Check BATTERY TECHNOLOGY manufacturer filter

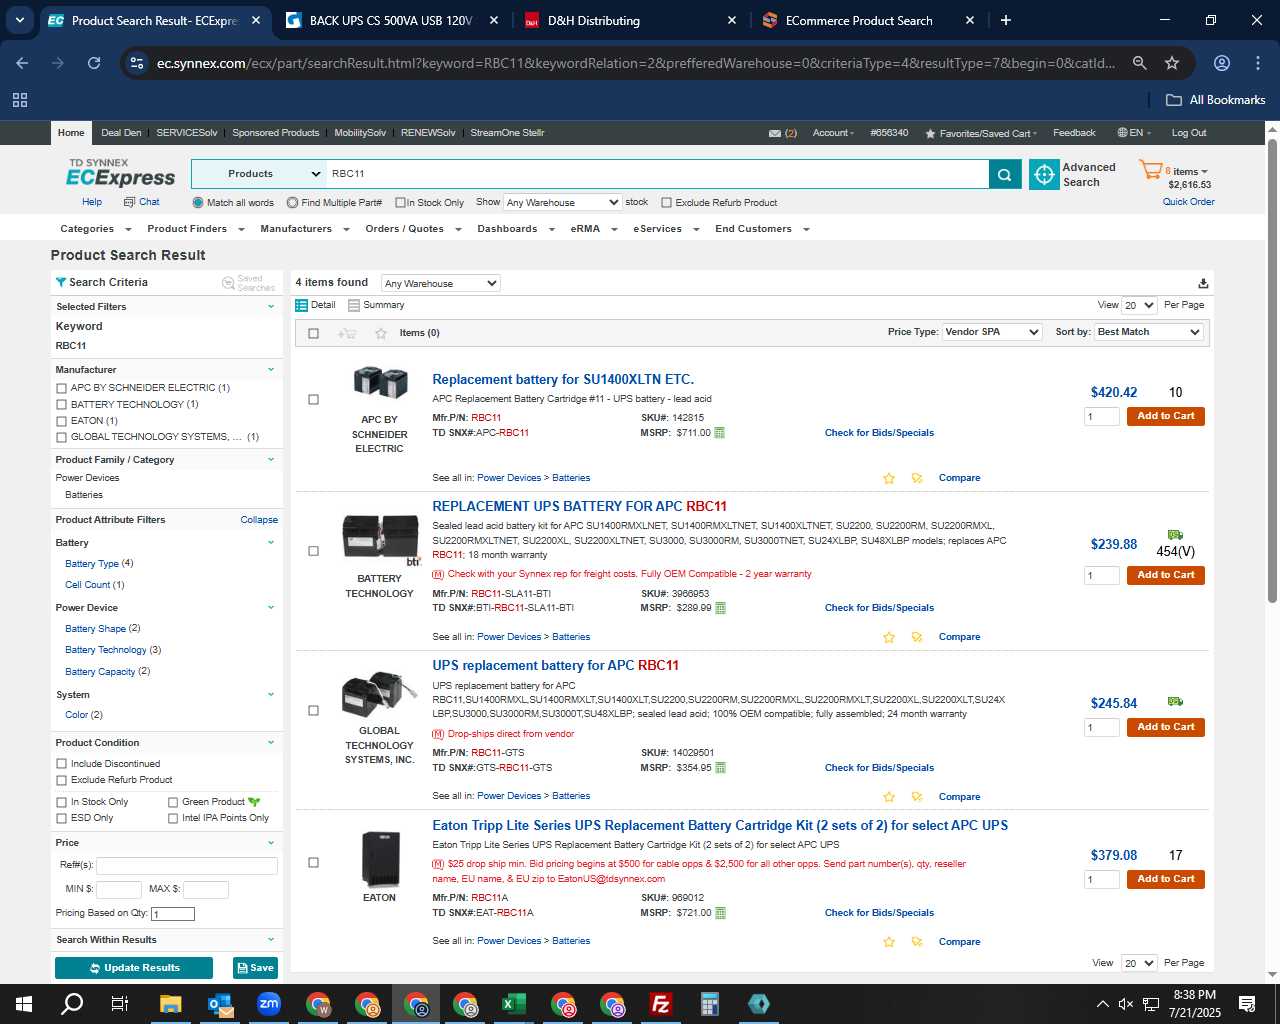click(62, 405)
